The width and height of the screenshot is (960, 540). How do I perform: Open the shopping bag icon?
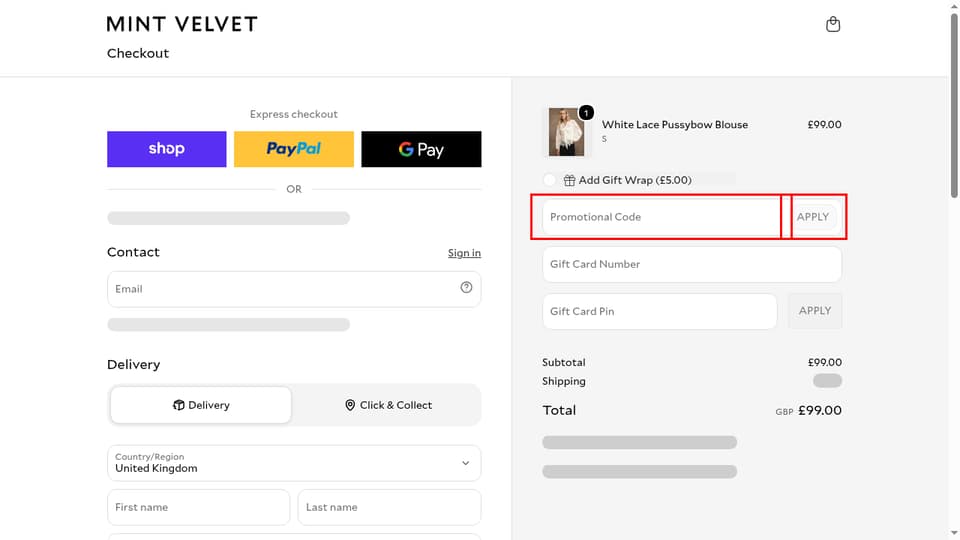click(x=833, y=24)
